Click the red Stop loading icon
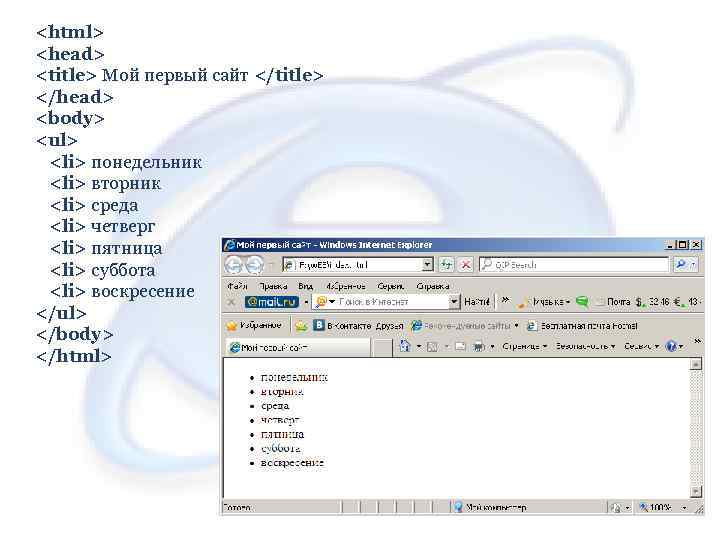This screenshot has height=540, width=720. 466,264
